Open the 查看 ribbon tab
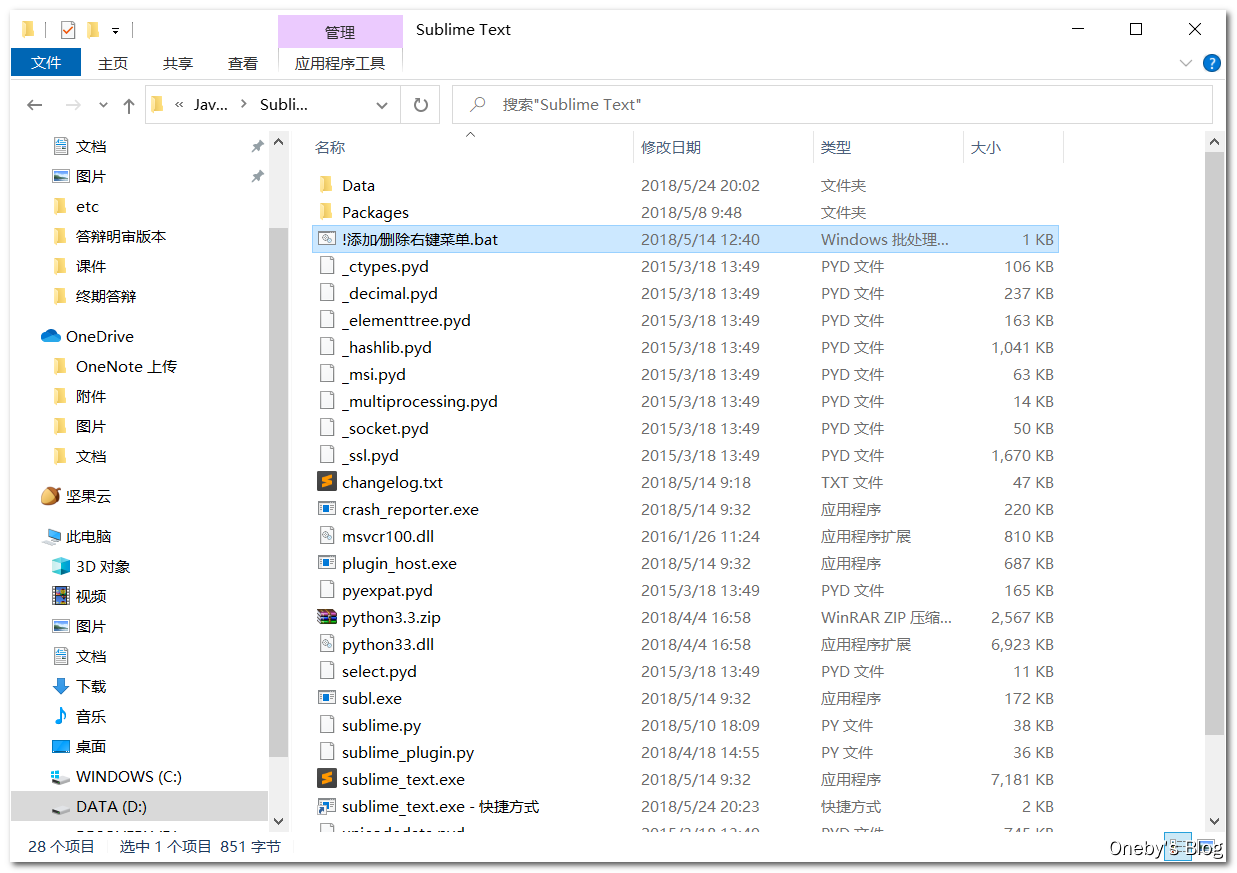1237x873 pixels. click(x=243, y=63)
